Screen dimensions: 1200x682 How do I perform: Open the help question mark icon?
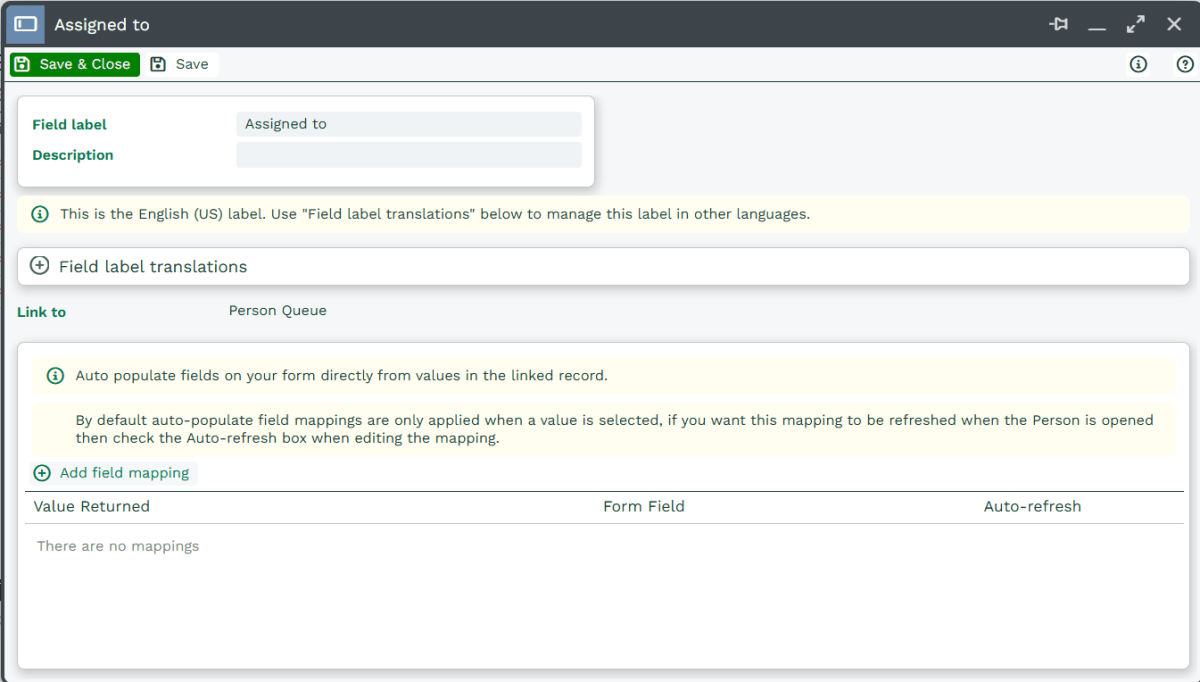pyautogui.click(x=1185, y=64)
